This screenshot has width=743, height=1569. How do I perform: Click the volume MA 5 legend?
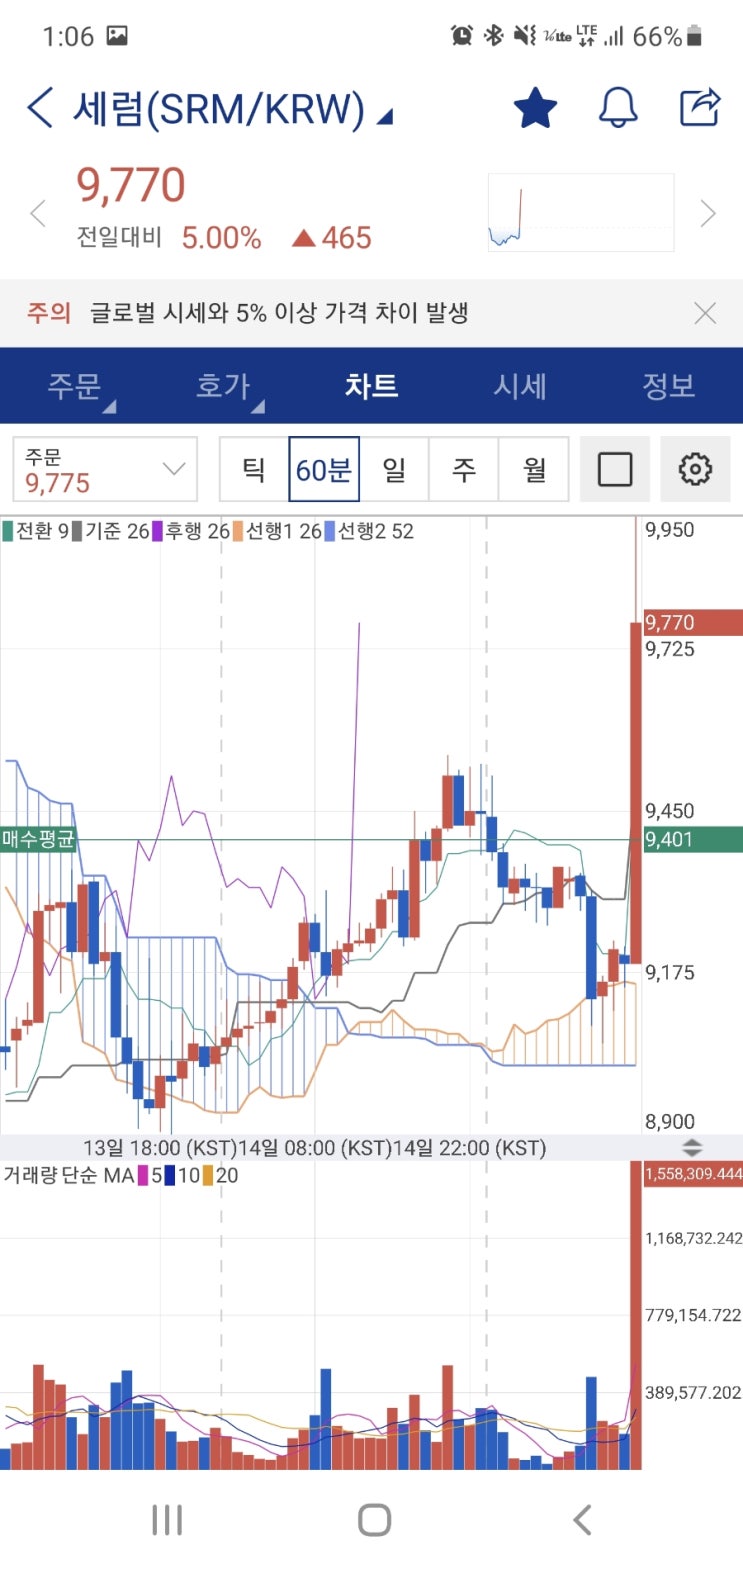point(151,1175)
